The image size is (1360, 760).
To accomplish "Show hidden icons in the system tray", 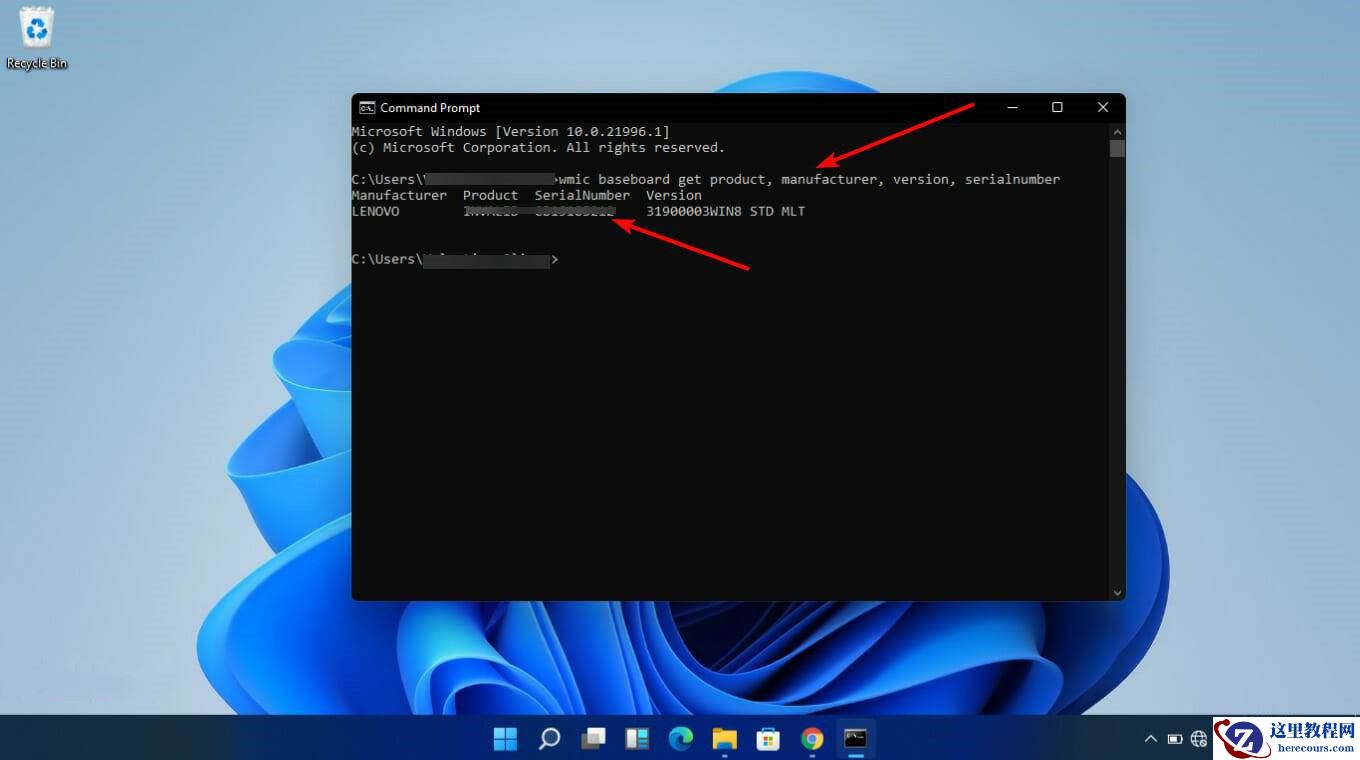I will click(1151, 738).
